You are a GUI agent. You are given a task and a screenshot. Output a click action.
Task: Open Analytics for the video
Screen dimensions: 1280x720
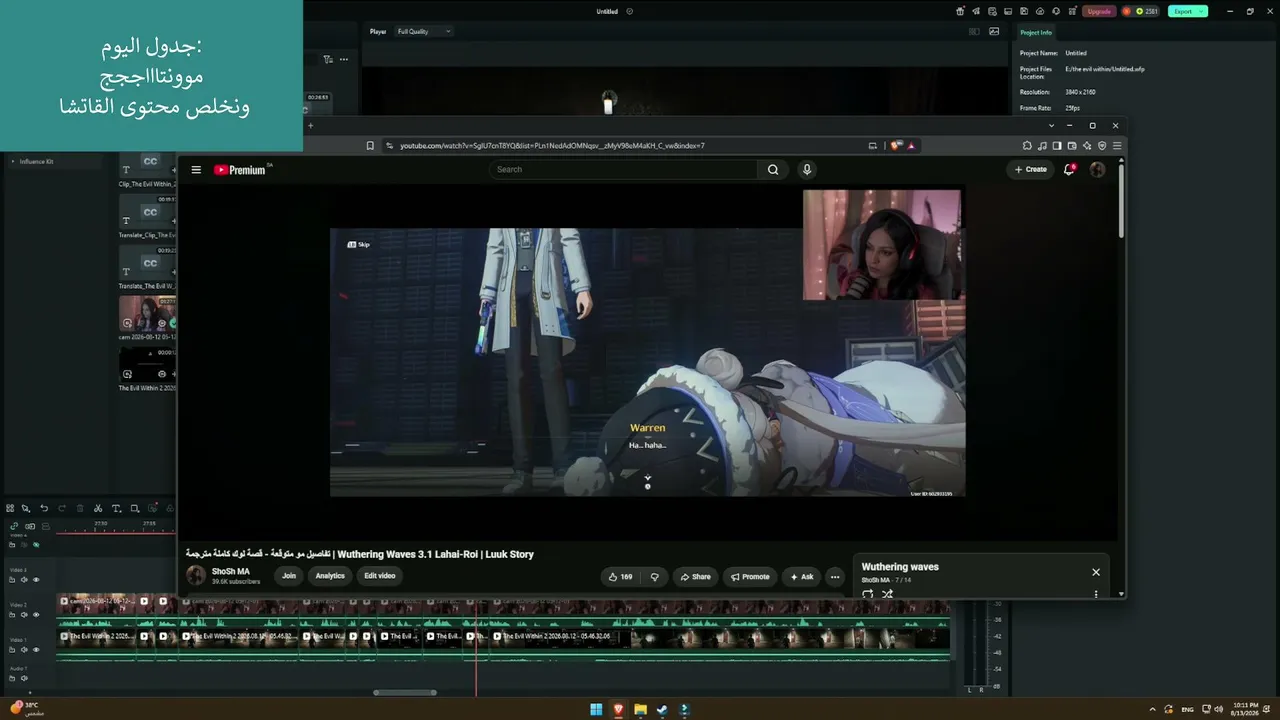(x=330, y=576)
